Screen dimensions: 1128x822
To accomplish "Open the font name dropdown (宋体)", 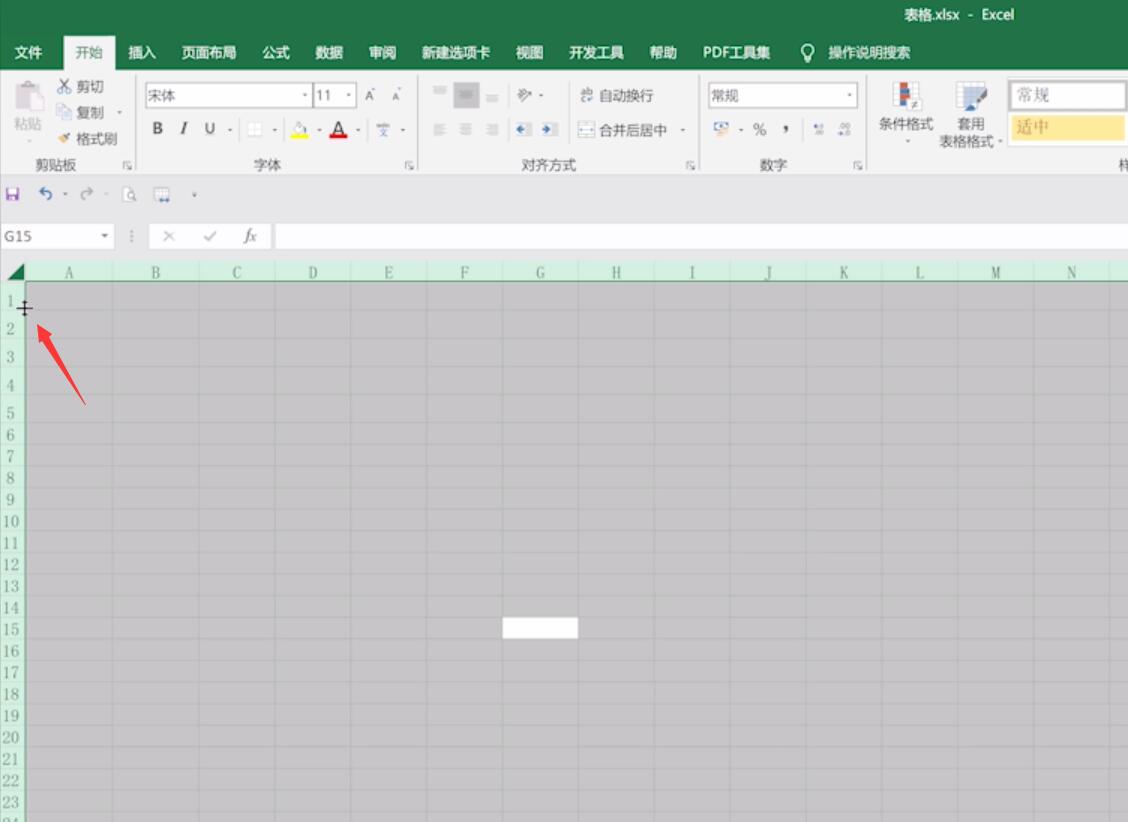I will point(304,95).
